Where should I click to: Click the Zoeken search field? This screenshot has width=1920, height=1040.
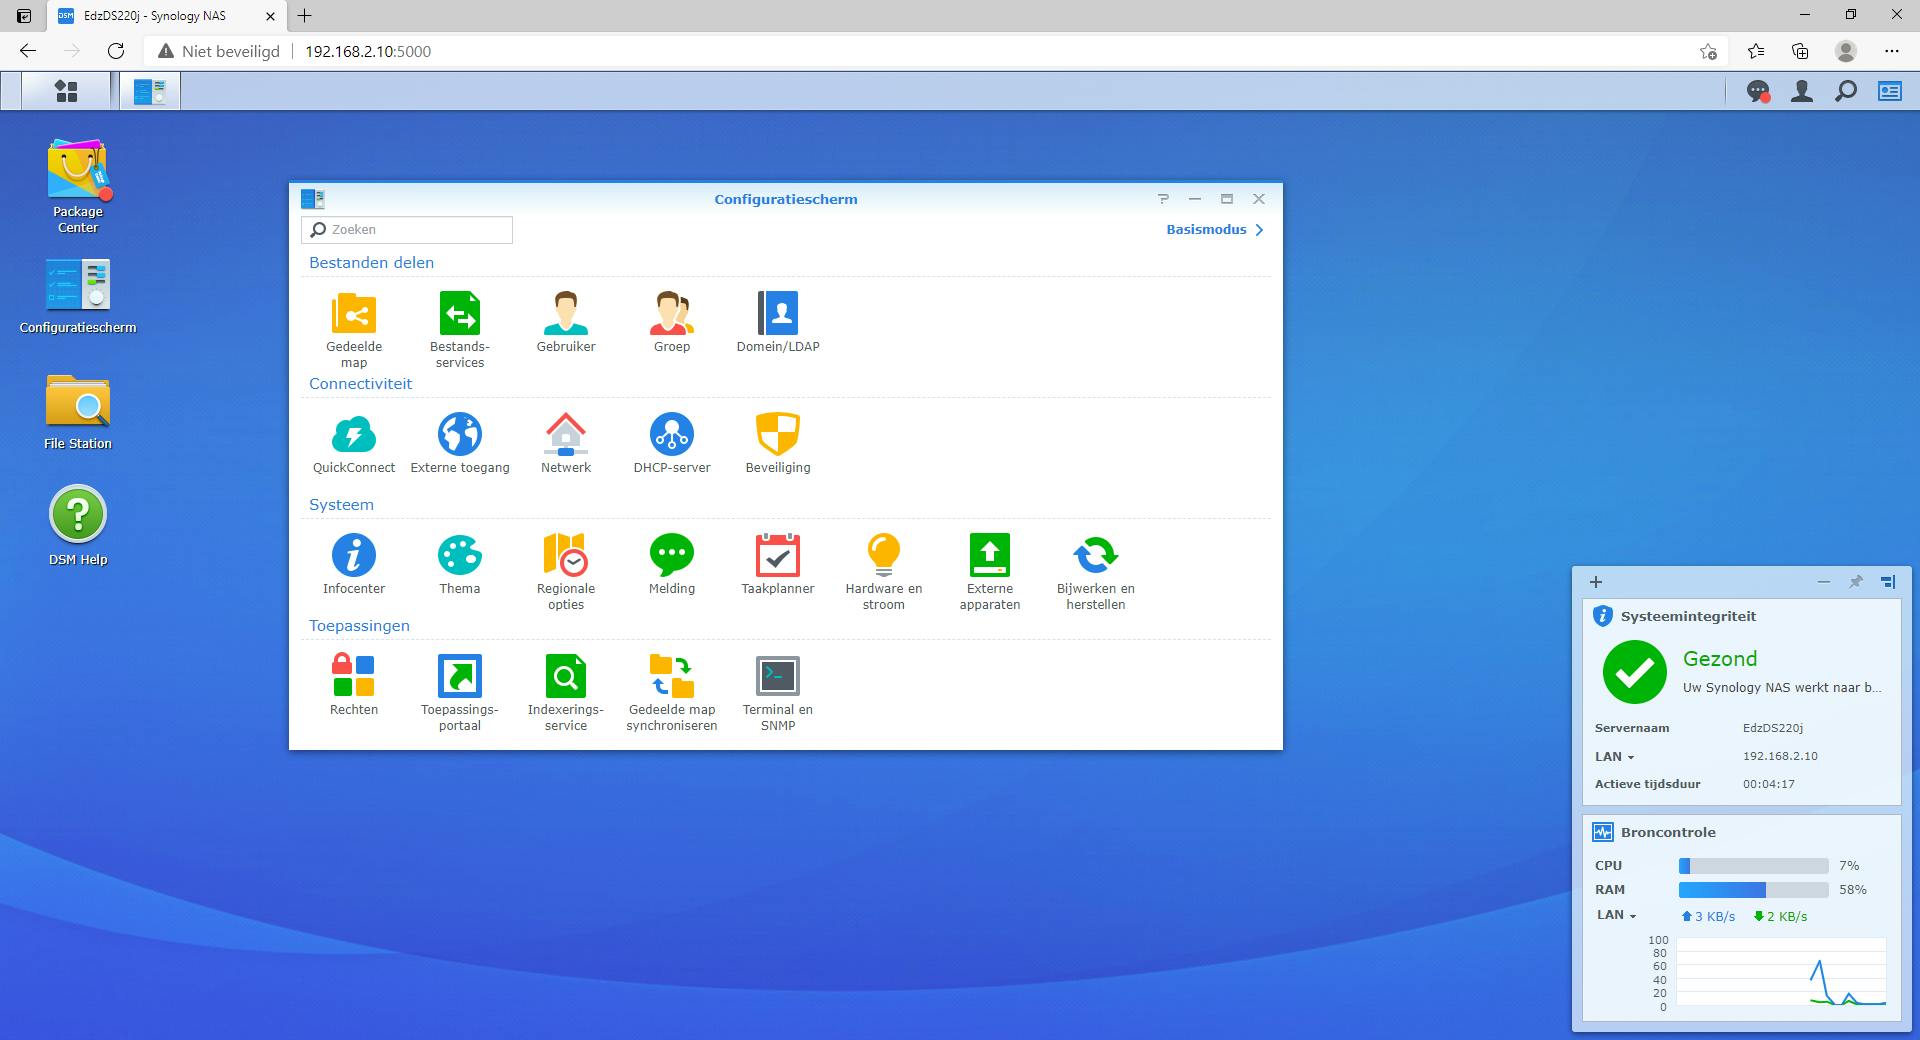407,230
